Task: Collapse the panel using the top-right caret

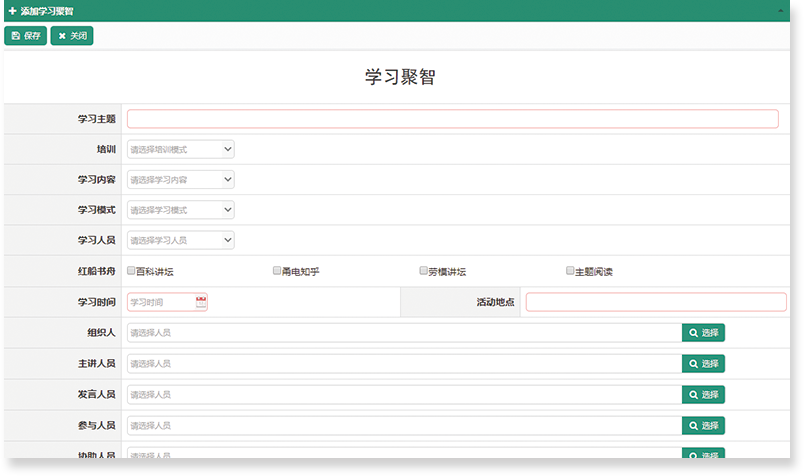Action: 780,11
